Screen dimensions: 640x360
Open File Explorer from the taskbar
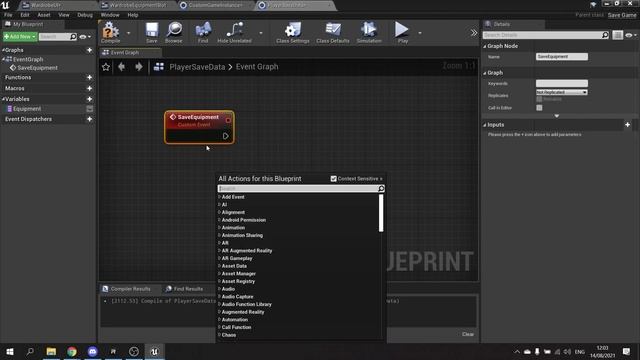51,351
